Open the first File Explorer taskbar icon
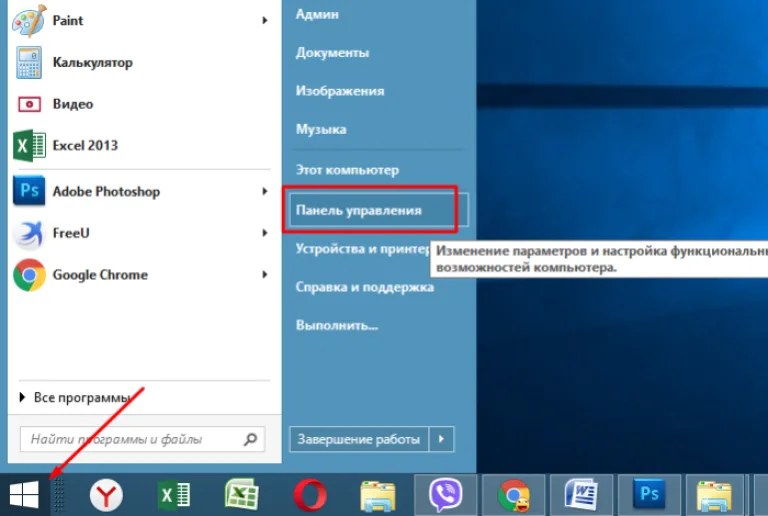 (378, 496)
